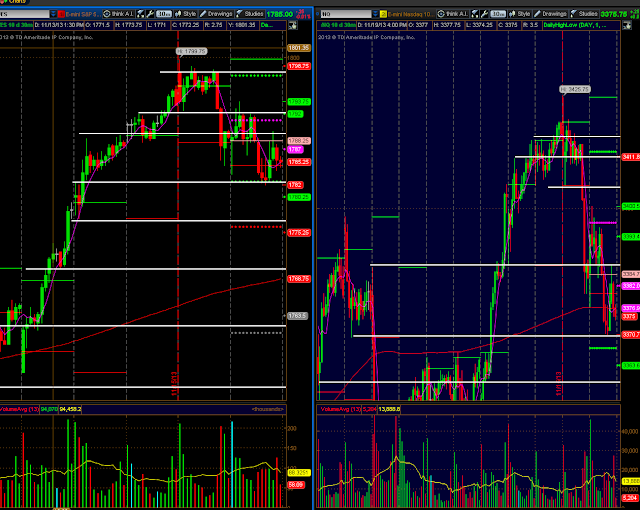Click the green 1780.25 price bubble
This screenshot has width=640, height=510.
(x=299, y=197)
